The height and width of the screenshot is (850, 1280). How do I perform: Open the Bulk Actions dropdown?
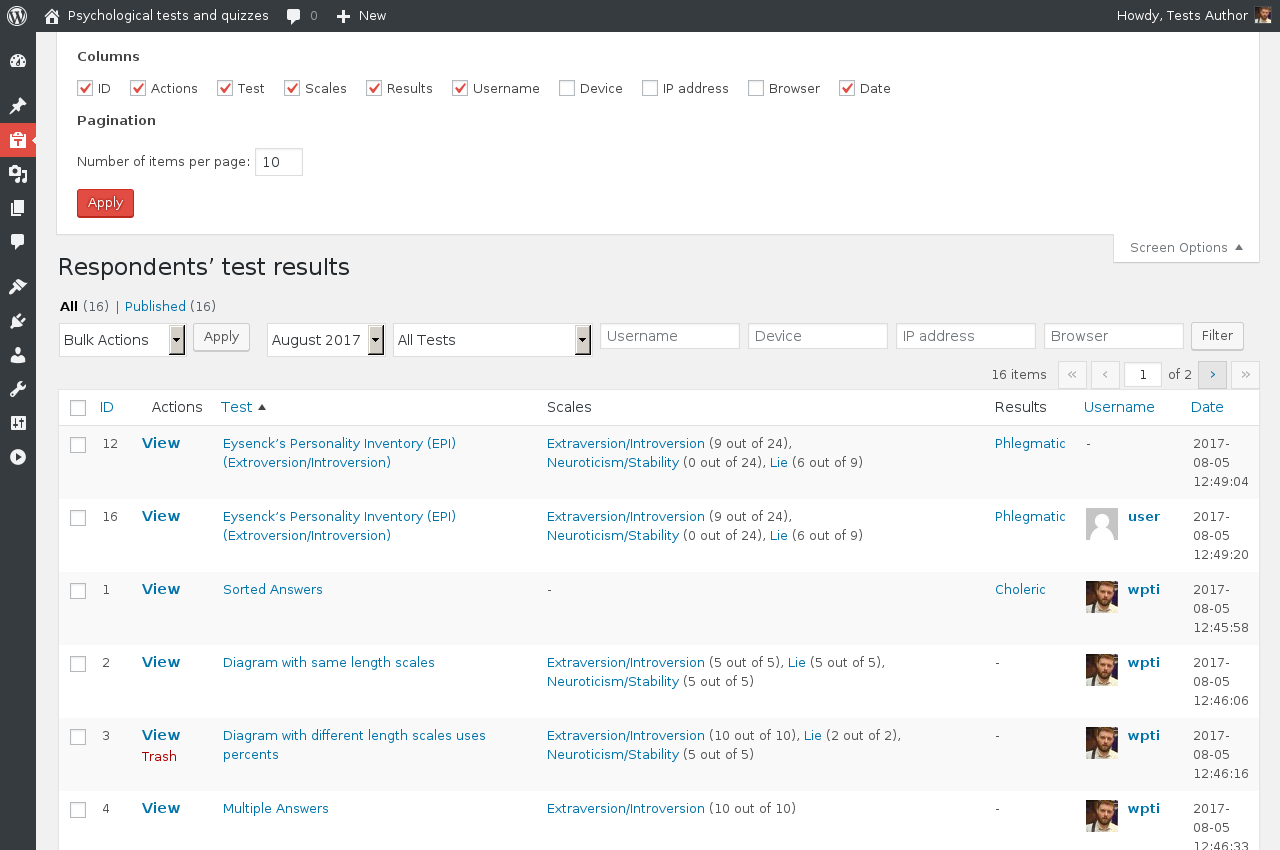pyautogui.click(x=122, y=340)
